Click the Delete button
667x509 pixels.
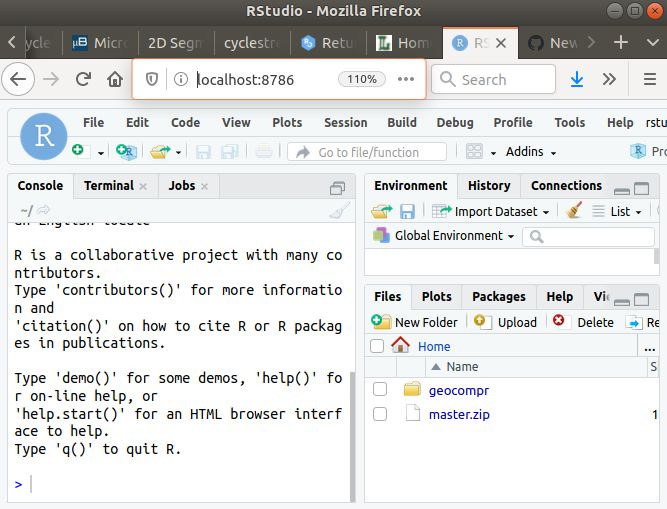point(583,322)
